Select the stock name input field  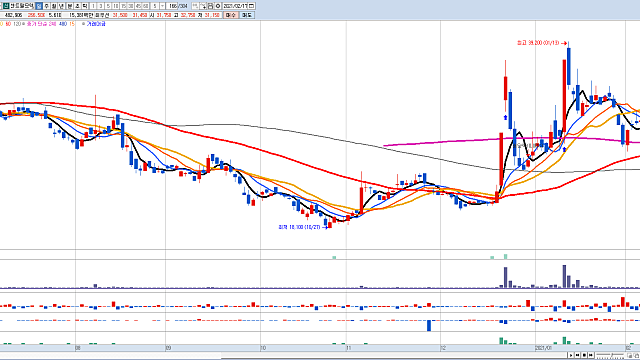coord(22,6)
